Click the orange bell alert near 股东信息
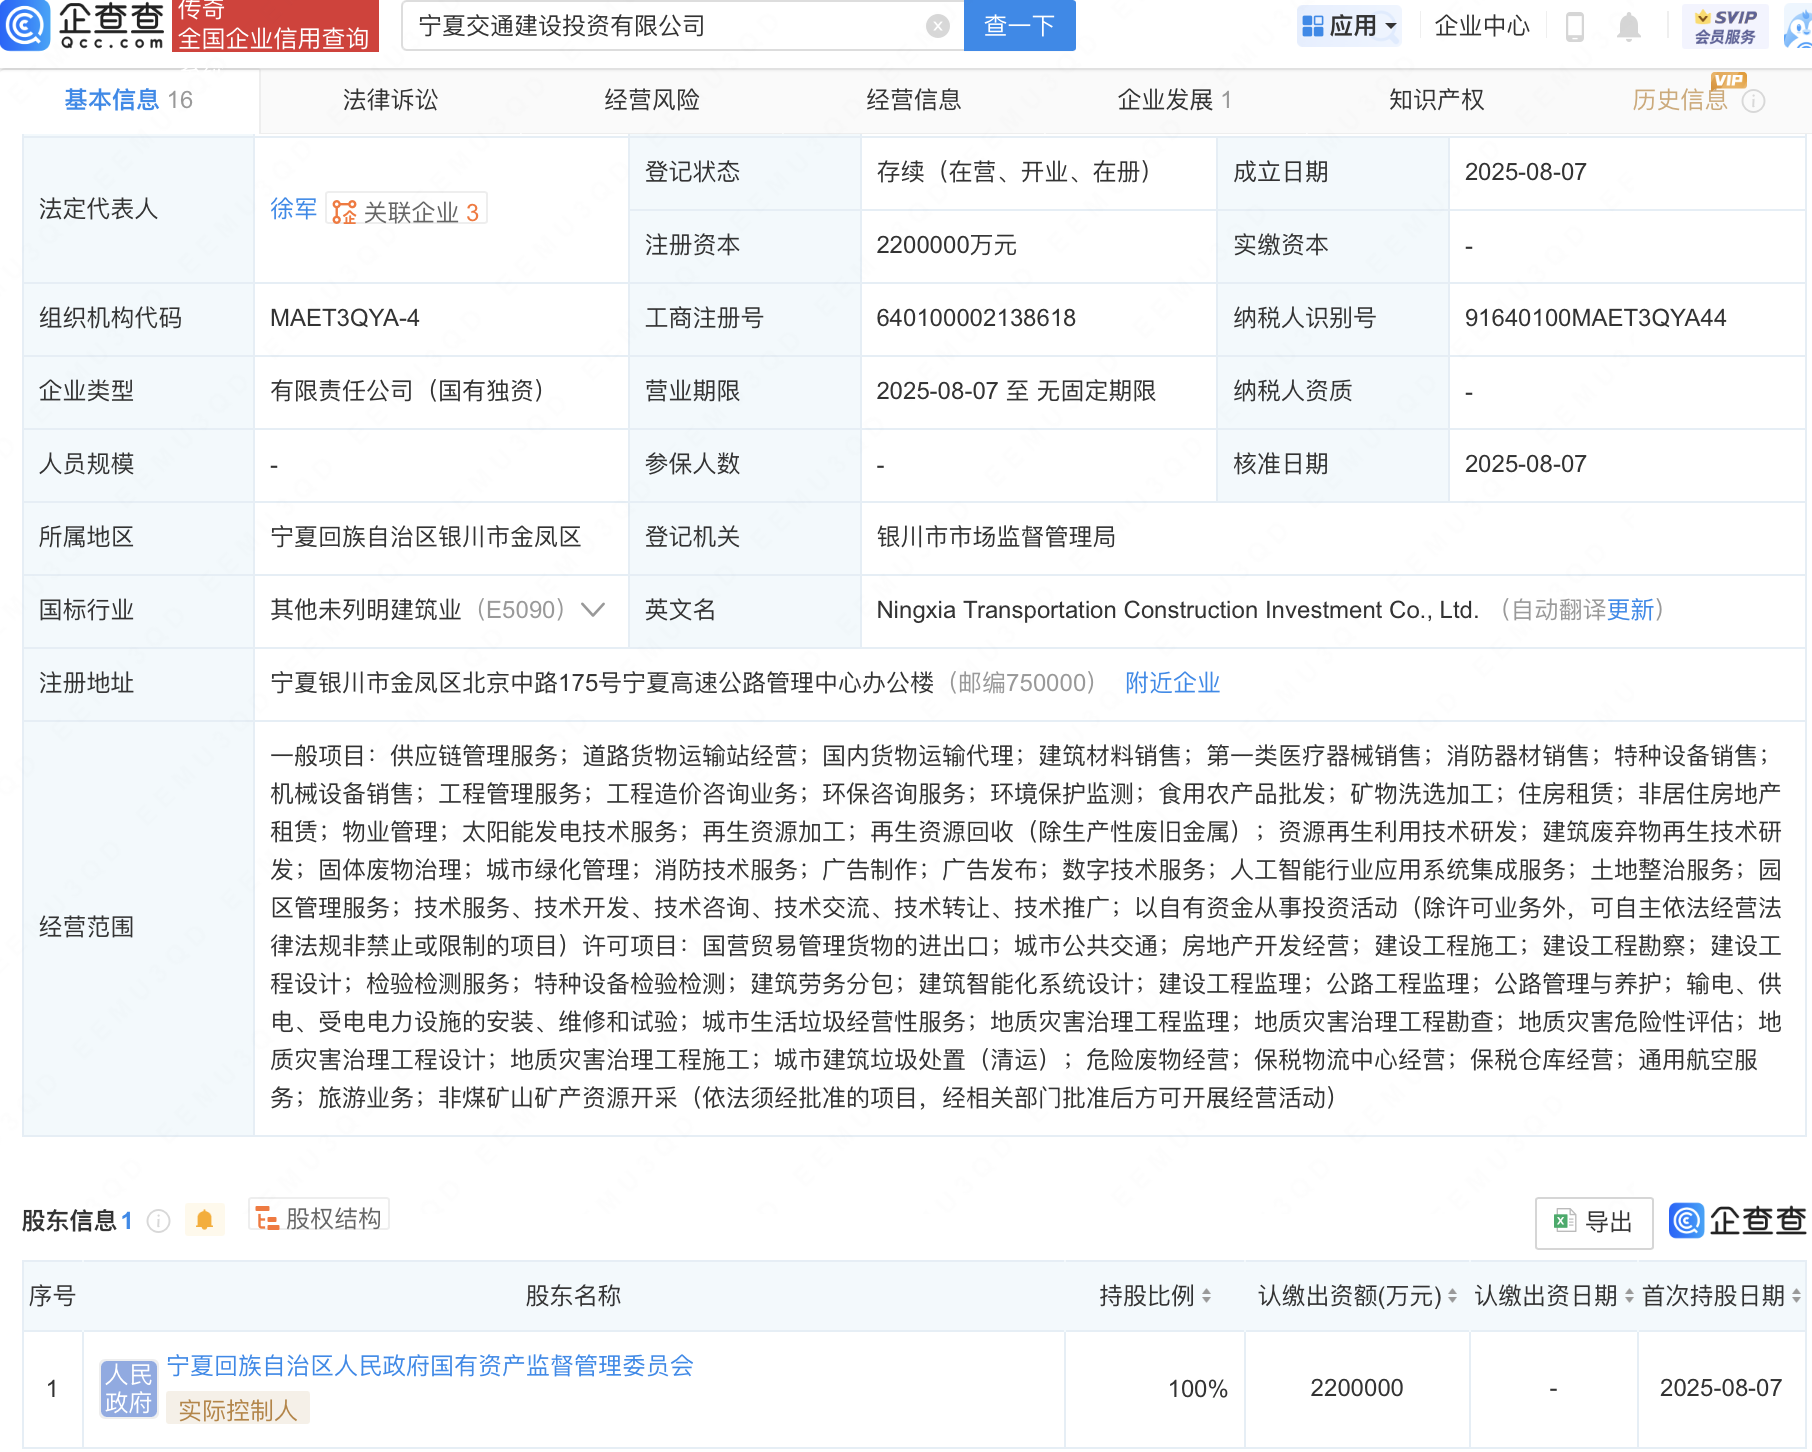This screenshot has width=1812, height=1452. [205, 1220]
